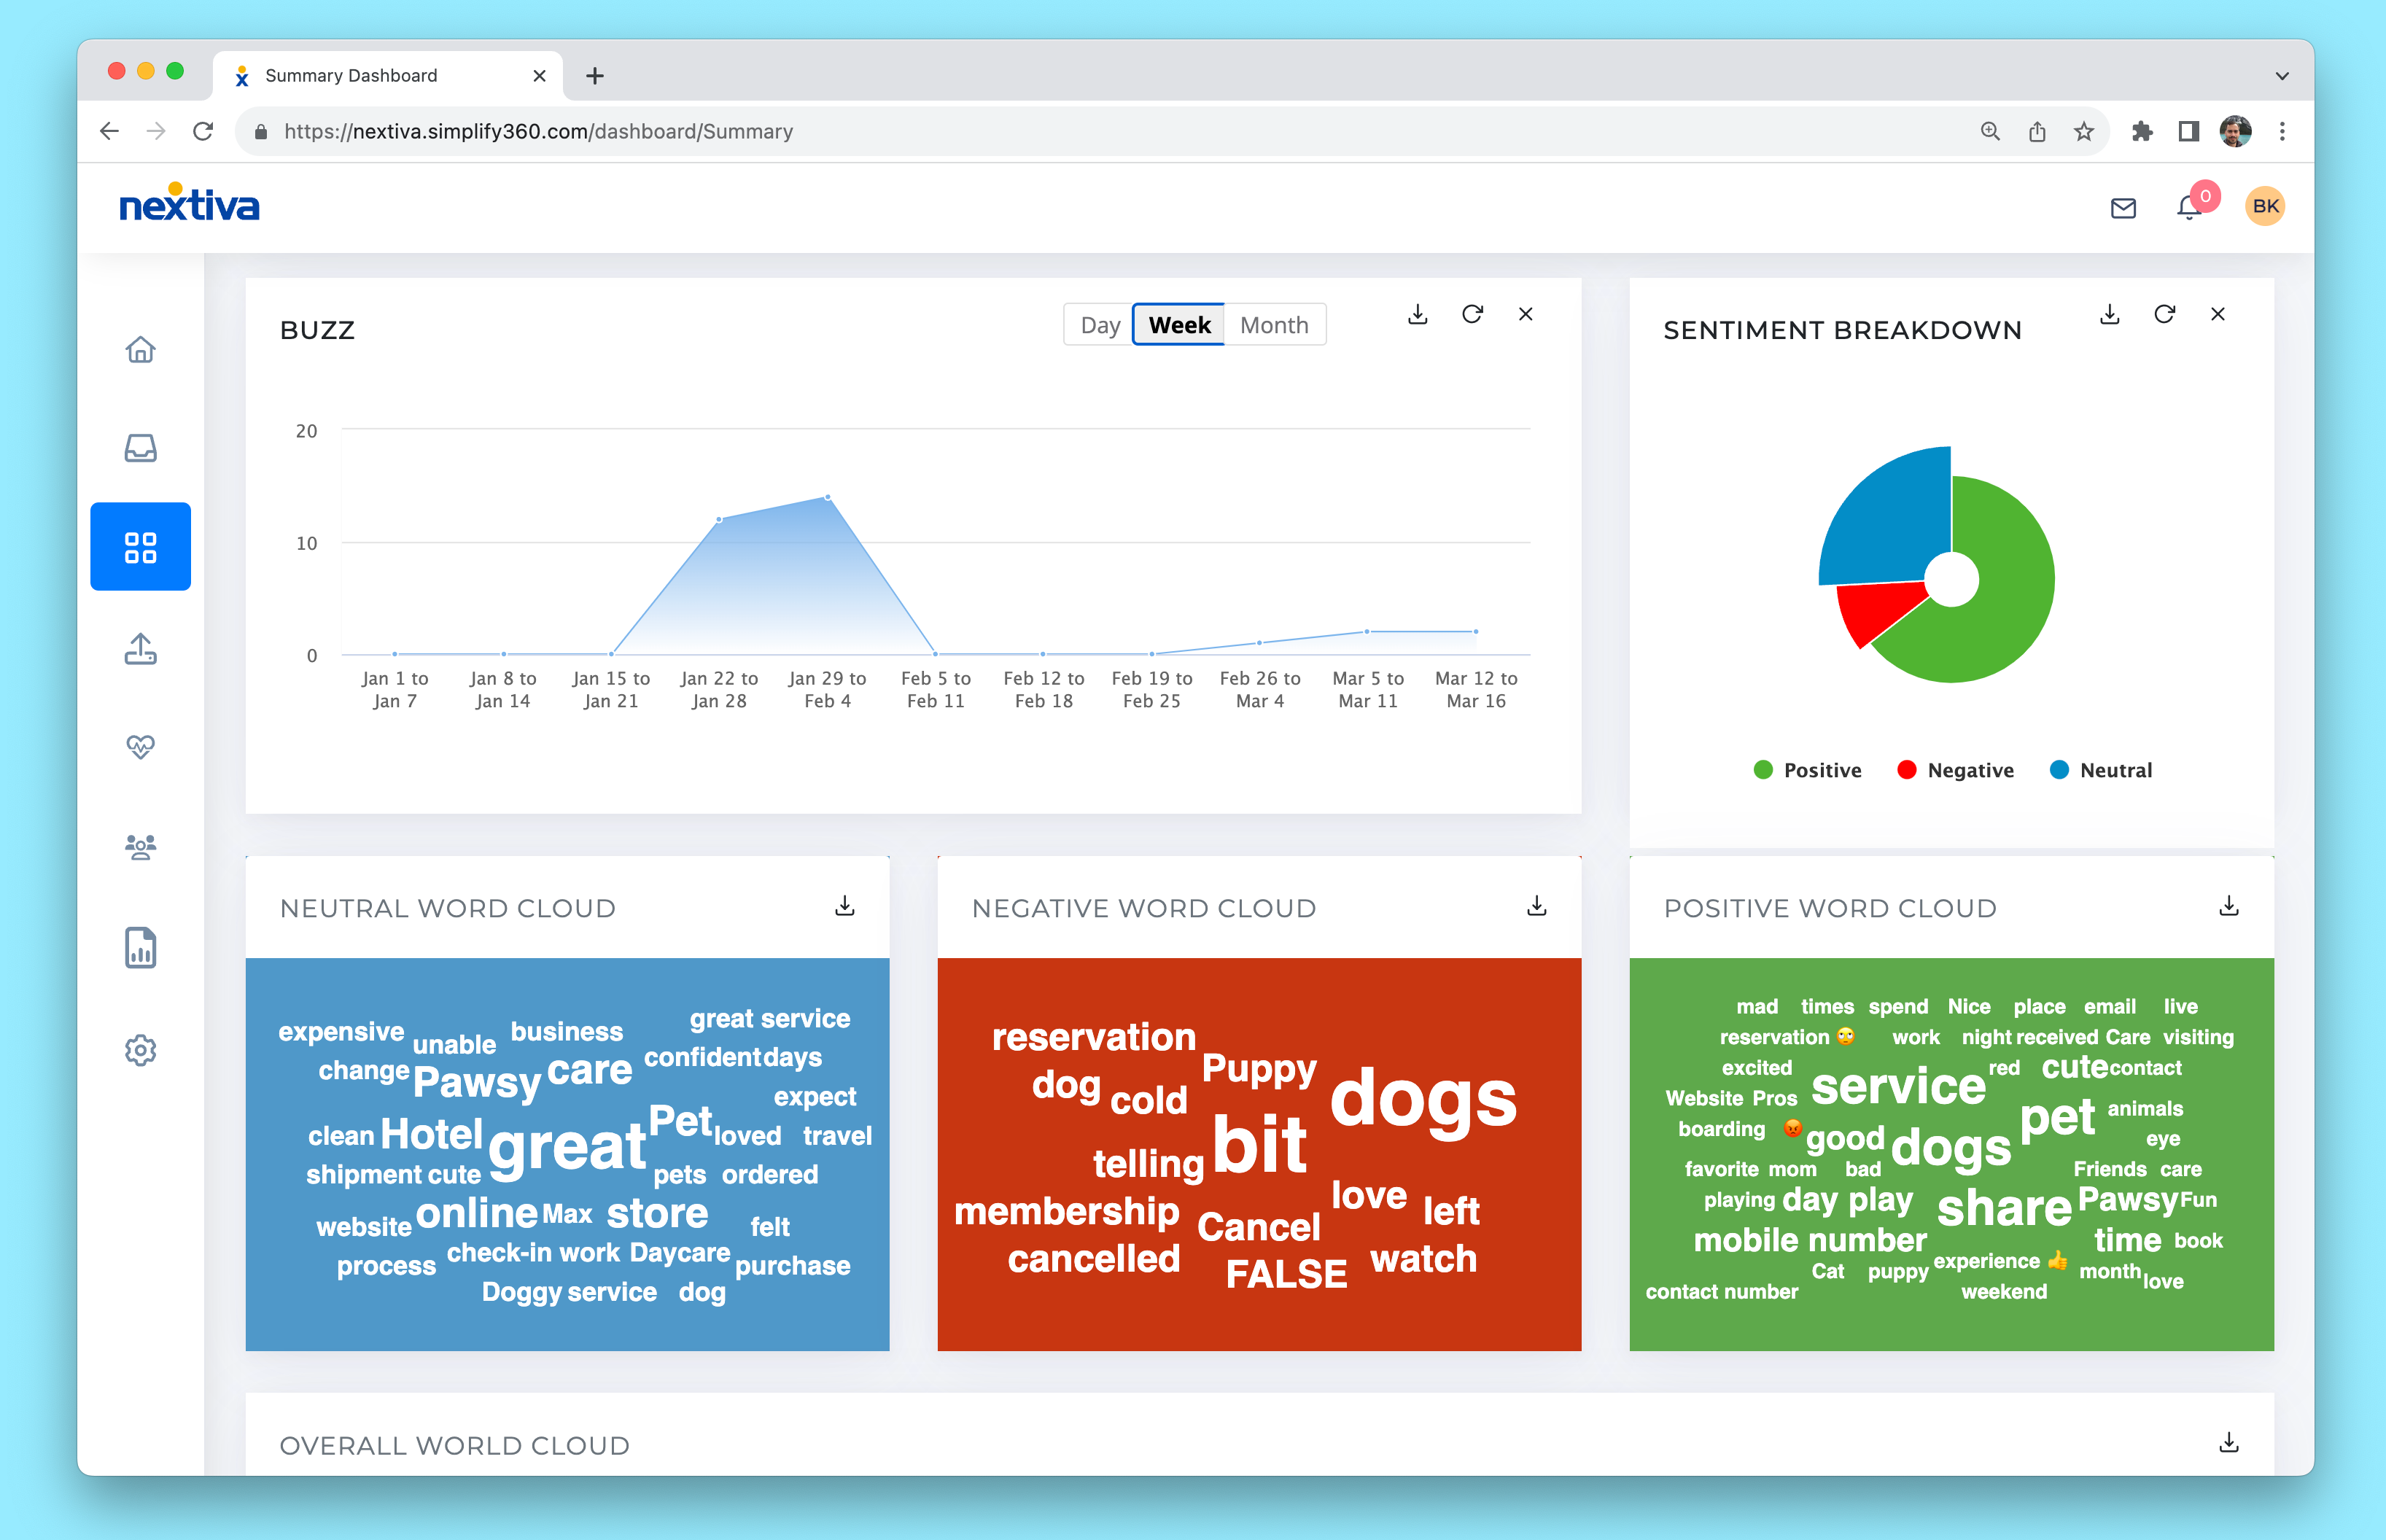Viewport: 2386px width, 1540px height.
Task: Toggle the heart/favorites icon in sidebar
Action: pos(143,747)
